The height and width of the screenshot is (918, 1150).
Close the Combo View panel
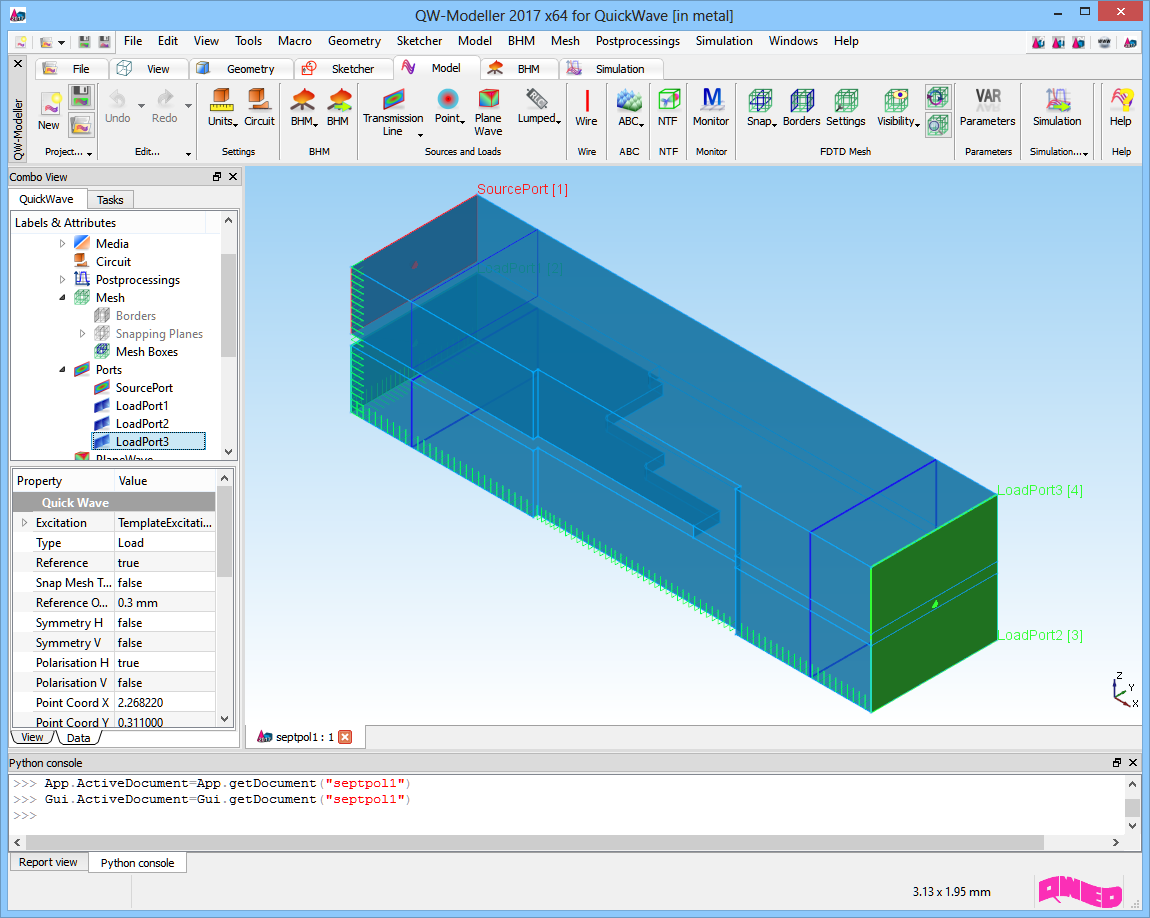233,177
